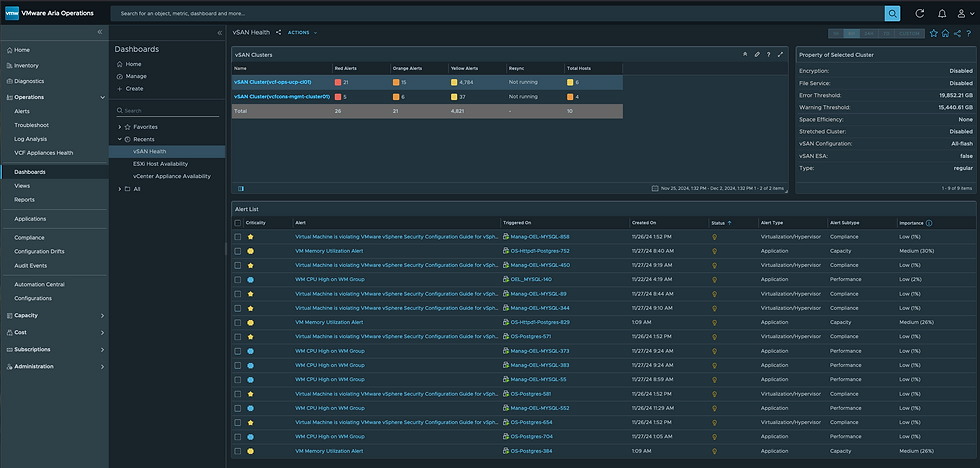Share the vSAN Health dashboard via title icon

click(x=279, y=32)
